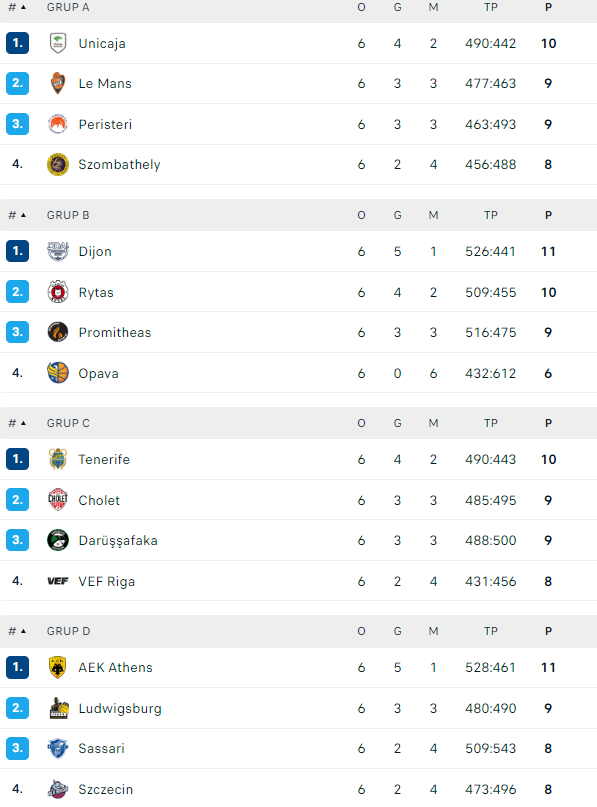Click Cholet's rank 2 badge
Image resolution: width=597 pixels, height=807 pixels.
pyautogui.click(x=17, y=500)
